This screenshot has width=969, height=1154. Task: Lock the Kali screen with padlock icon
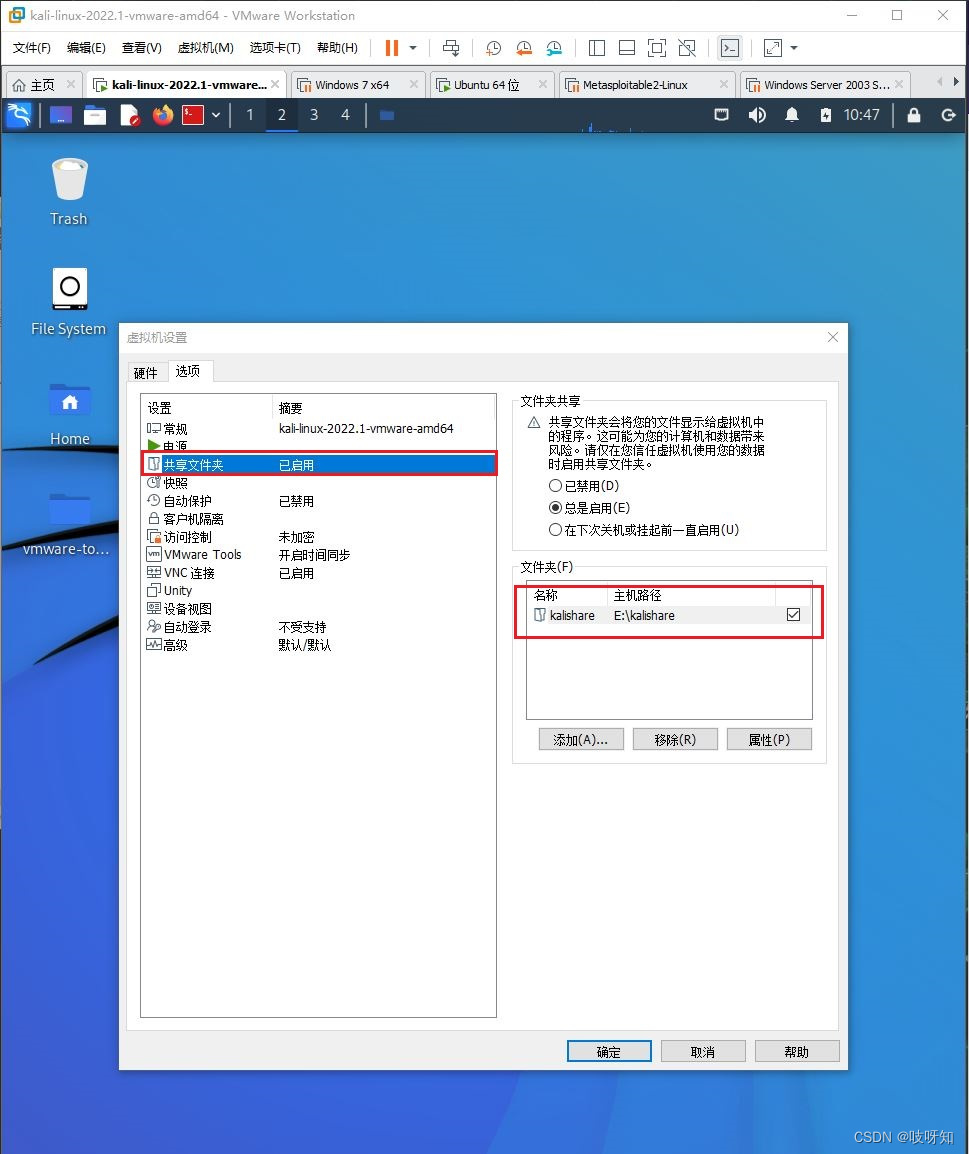point(914,115)
